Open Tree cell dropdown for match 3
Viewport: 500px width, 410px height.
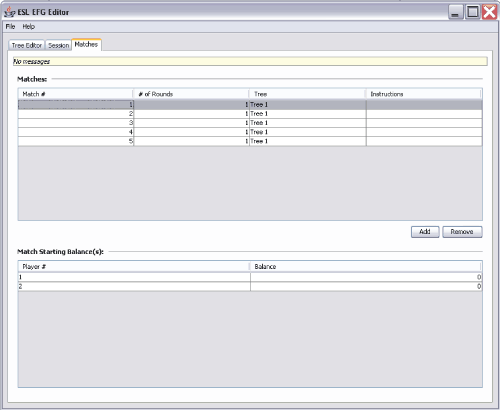tap(308, 123)
